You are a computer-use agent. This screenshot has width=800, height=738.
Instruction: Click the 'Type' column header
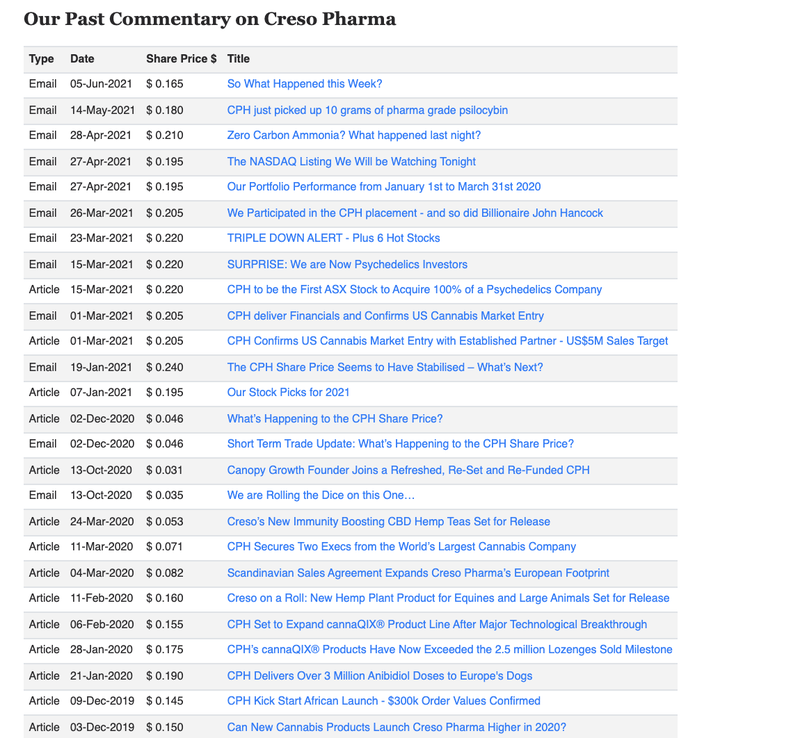point(41,59)
